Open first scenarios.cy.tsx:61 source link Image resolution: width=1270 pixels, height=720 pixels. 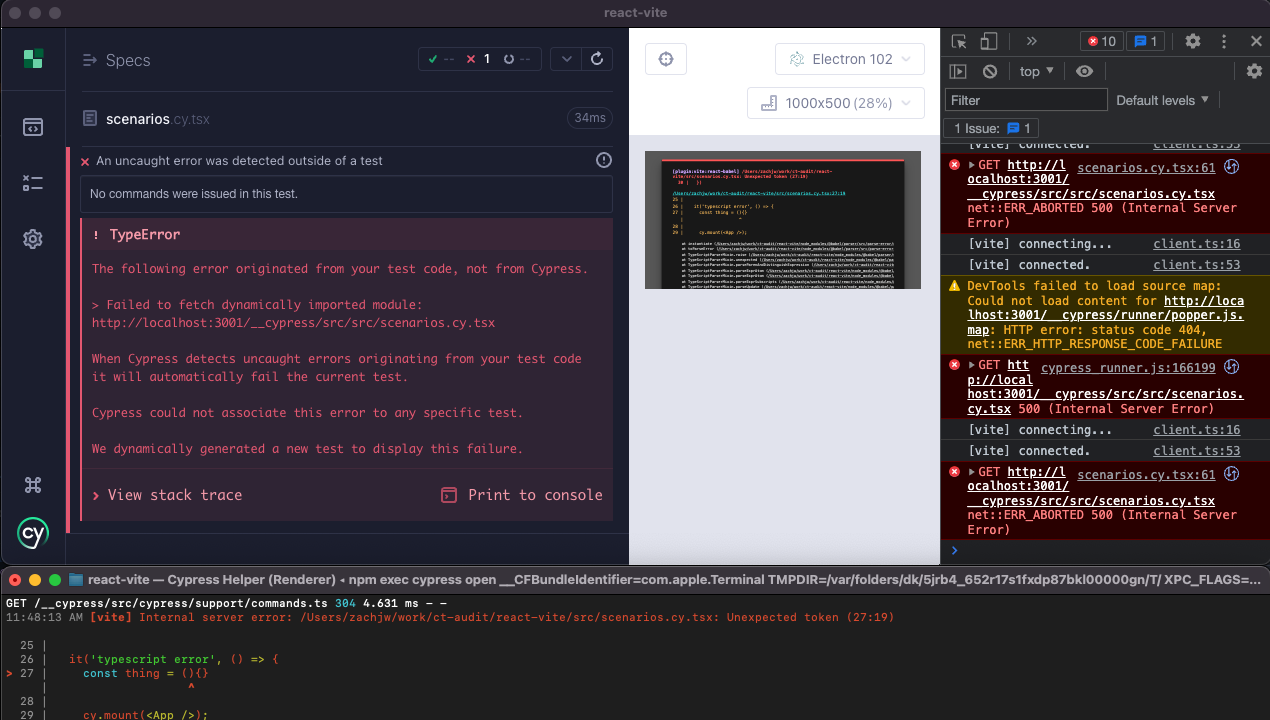(x=1146, y=168)
